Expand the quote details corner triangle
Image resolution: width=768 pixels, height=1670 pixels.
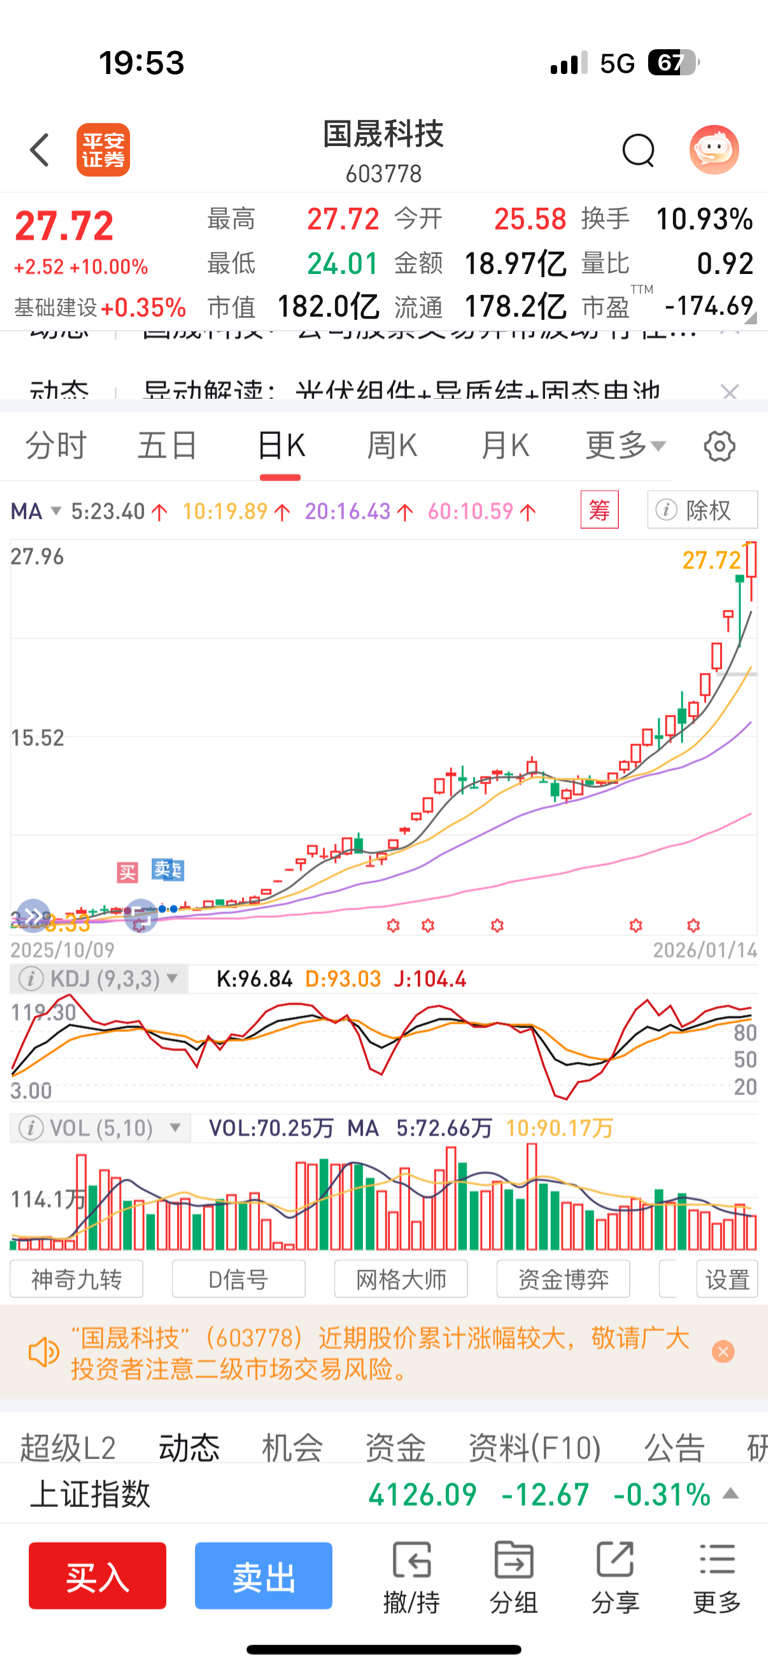pos(750,318)
